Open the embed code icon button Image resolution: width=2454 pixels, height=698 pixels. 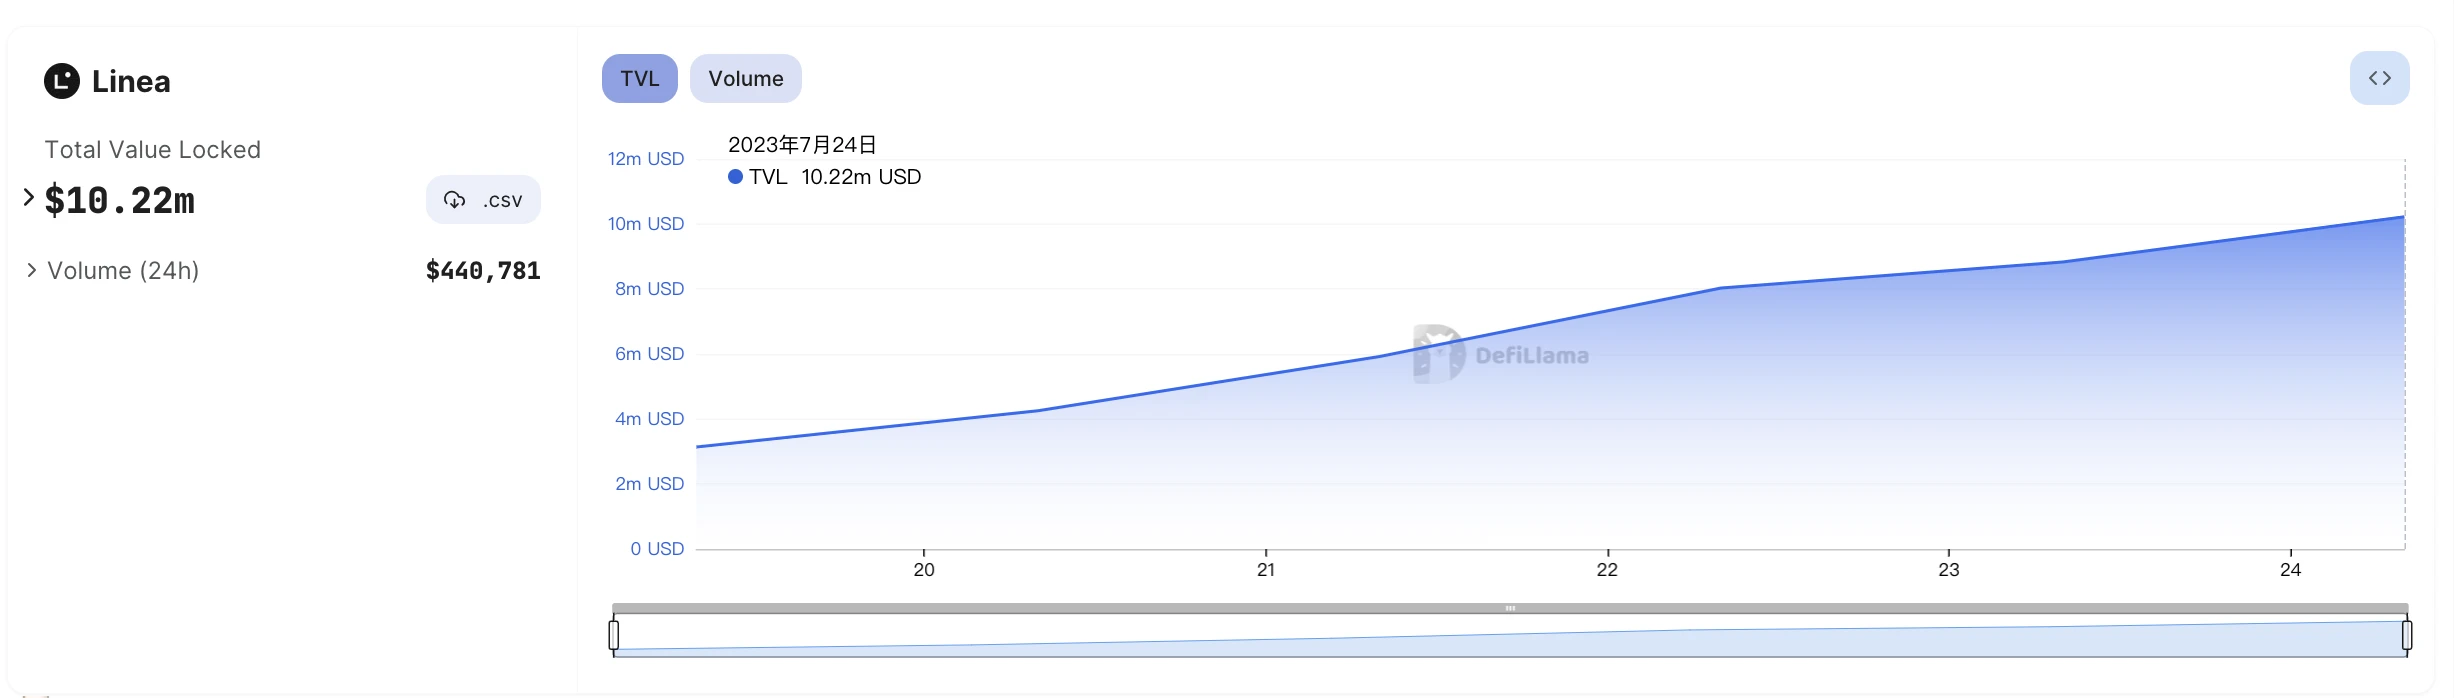(2379, 78)
